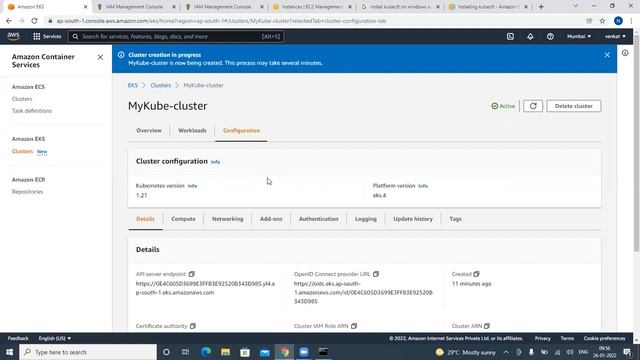Image resolution: width=640 pixels, height=360 pixels.
Task: Switch to the Instances EC2 Management browser tab
Action: pos(313,7)
